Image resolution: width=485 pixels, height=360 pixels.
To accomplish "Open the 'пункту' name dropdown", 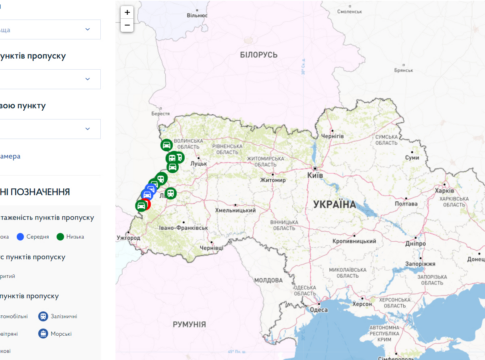I will coord(50,129).
